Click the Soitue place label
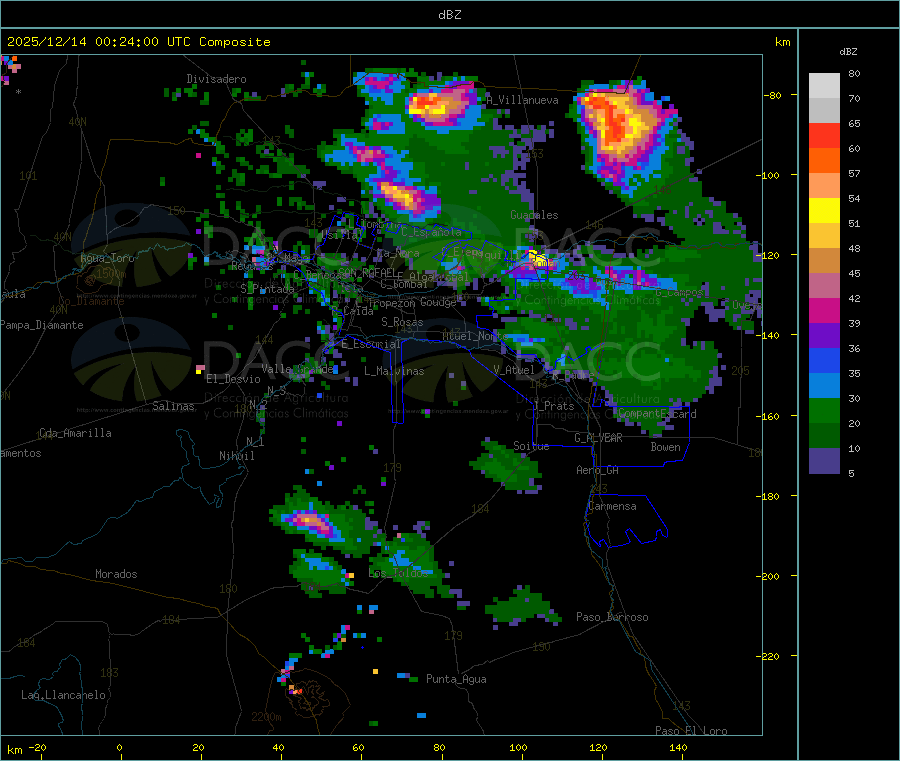 tap(531, 446)
